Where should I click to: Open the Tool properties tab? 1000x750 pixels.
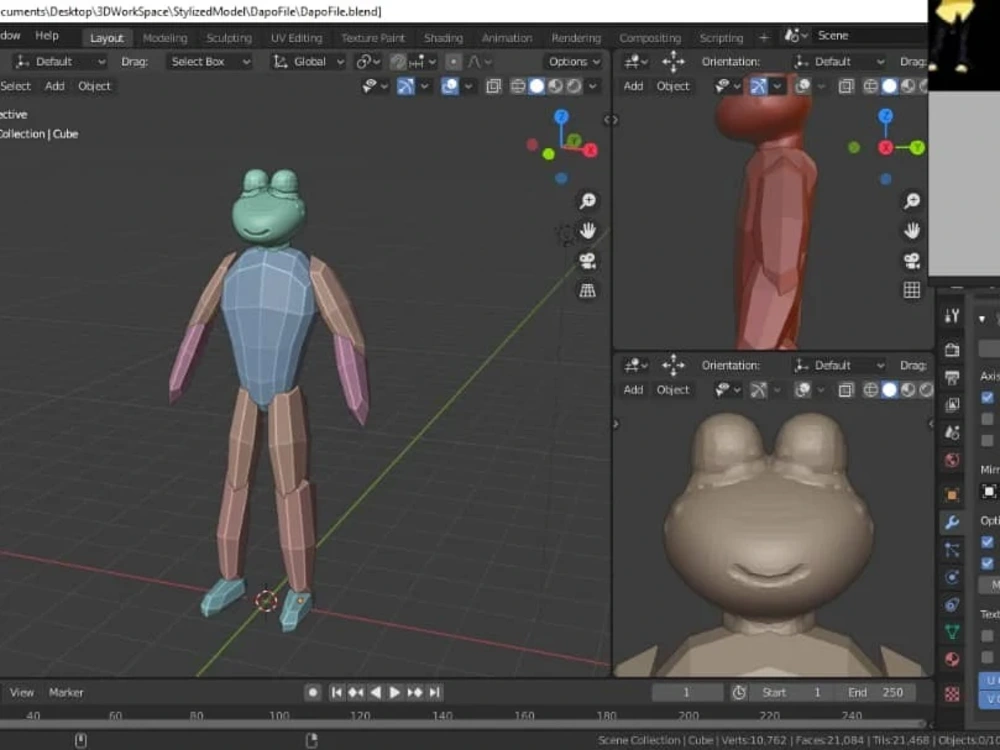952,316
